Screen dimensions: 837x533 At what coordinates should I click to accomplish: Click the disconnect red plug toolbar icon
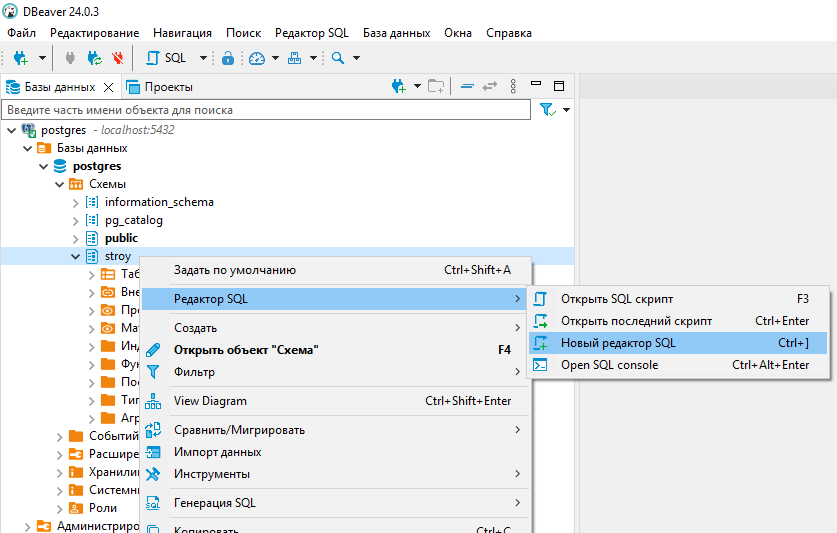click(117, 58)
